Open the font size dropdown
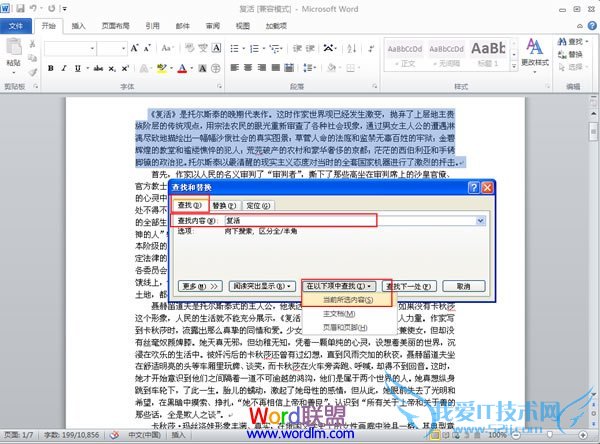 coord(124,49)
